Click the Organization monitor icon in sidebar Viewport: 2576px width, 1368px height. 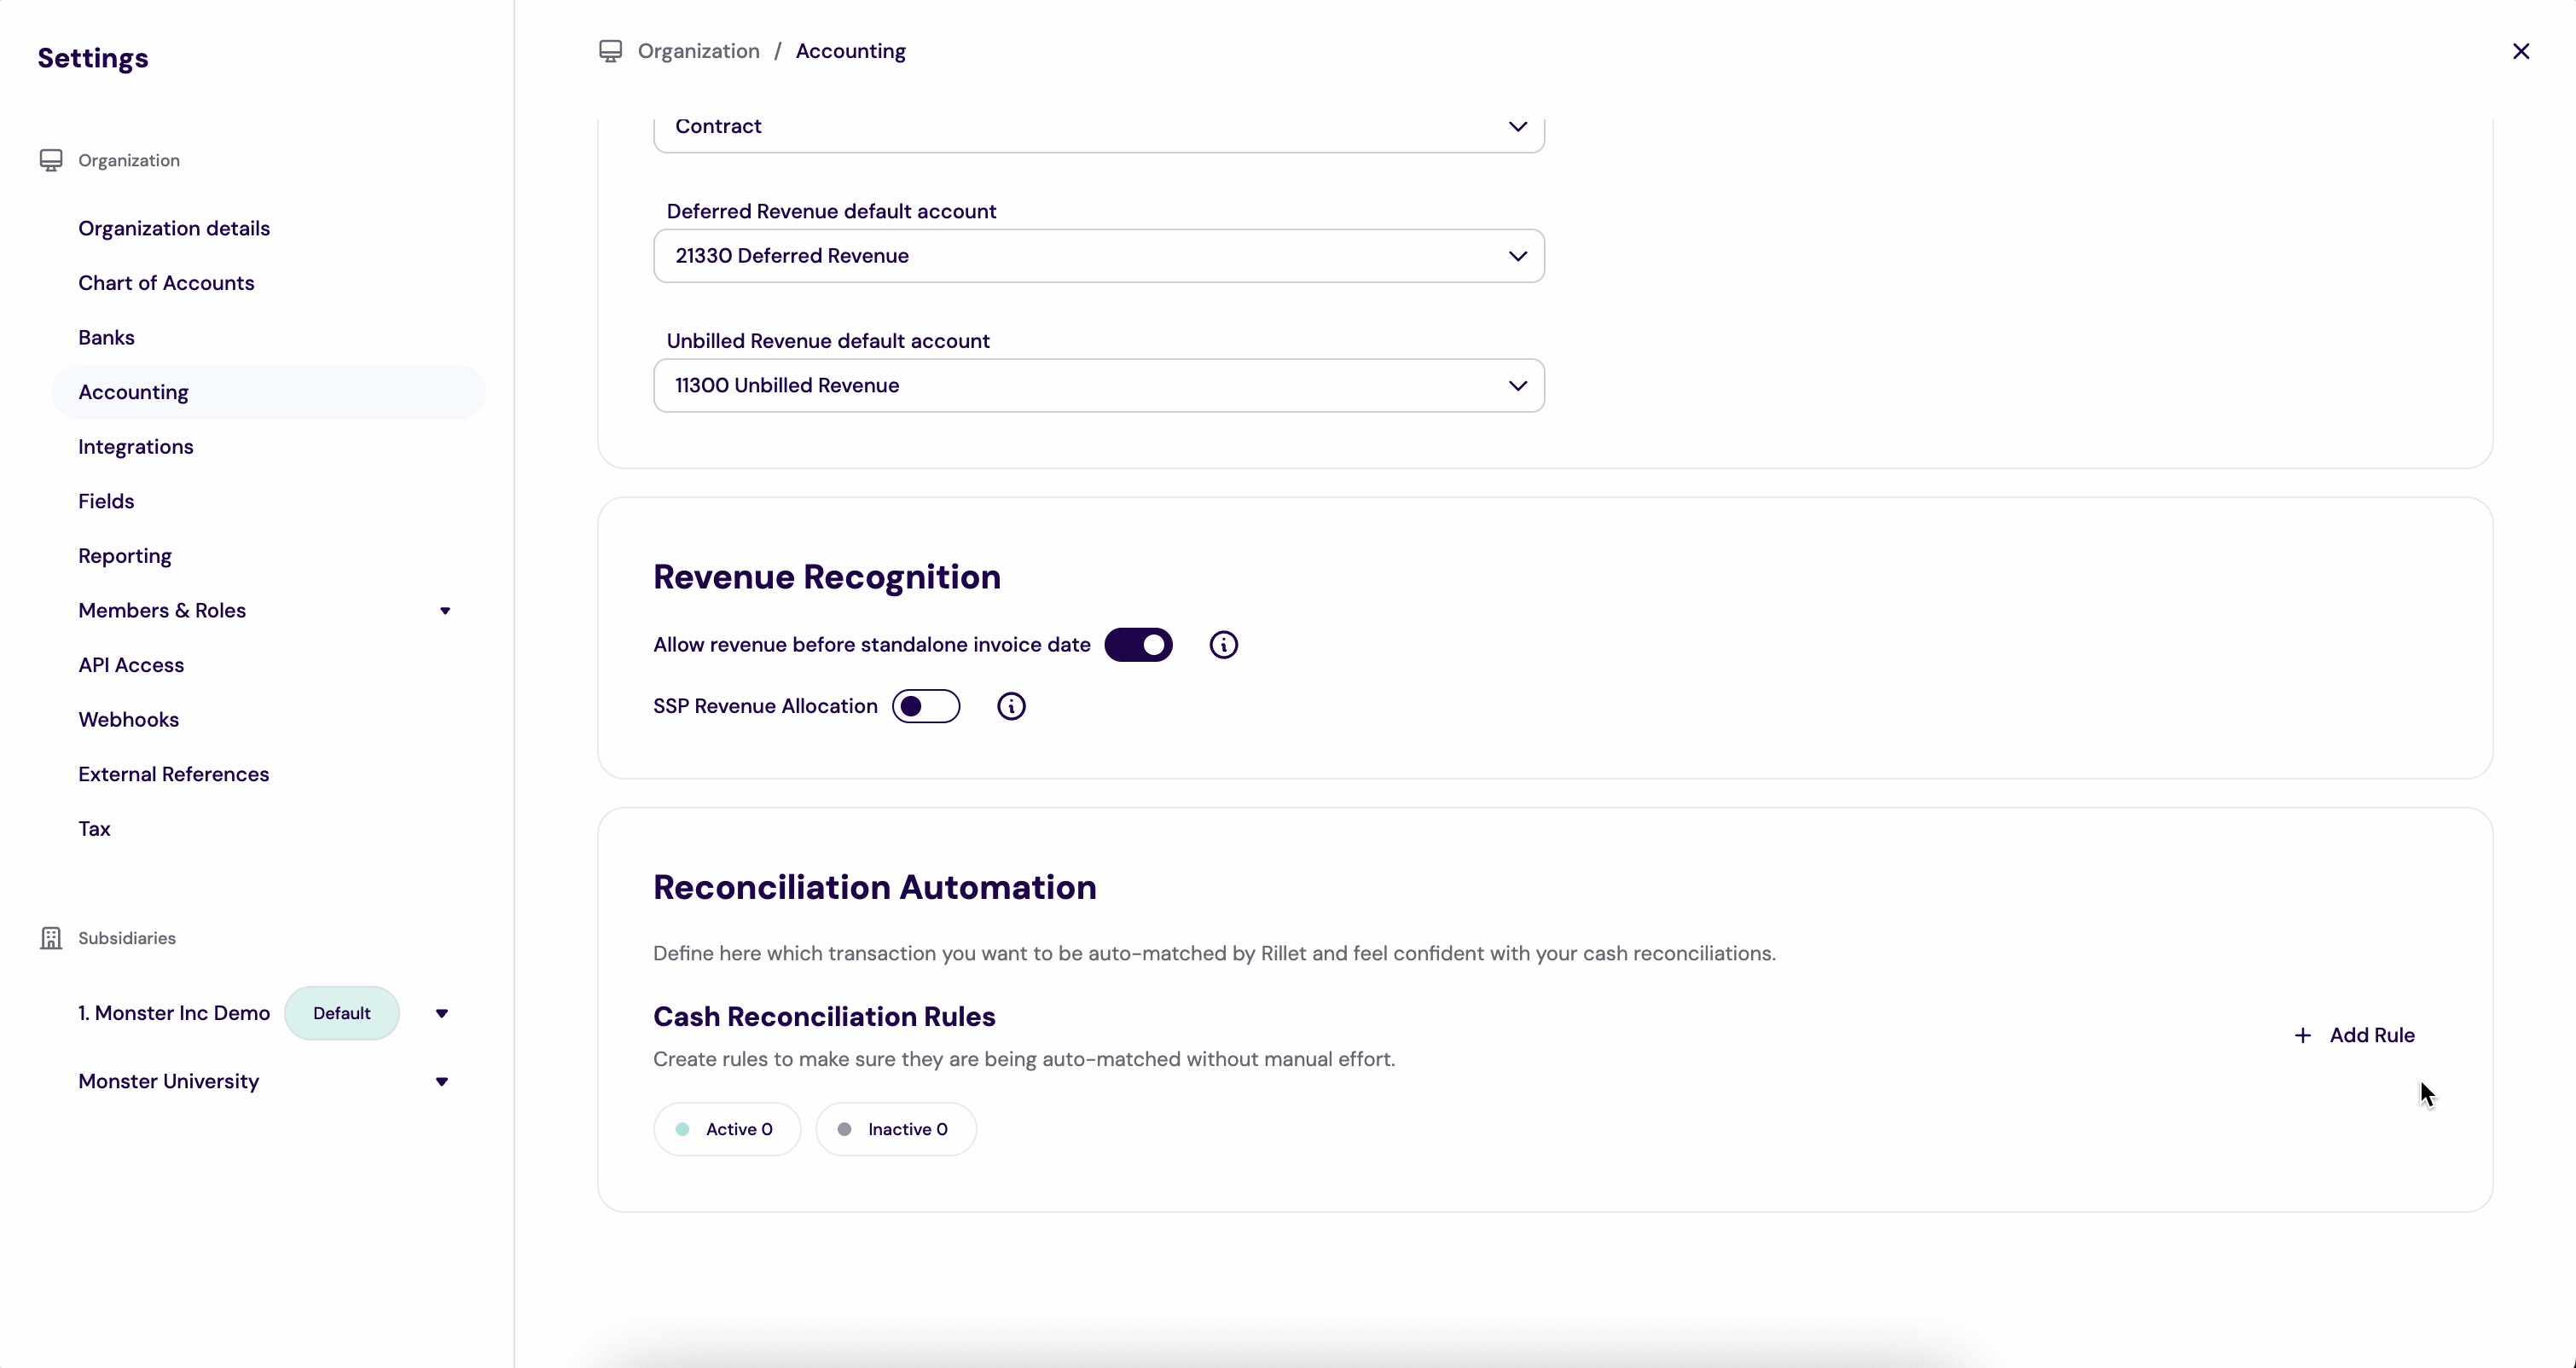point(51,160)
